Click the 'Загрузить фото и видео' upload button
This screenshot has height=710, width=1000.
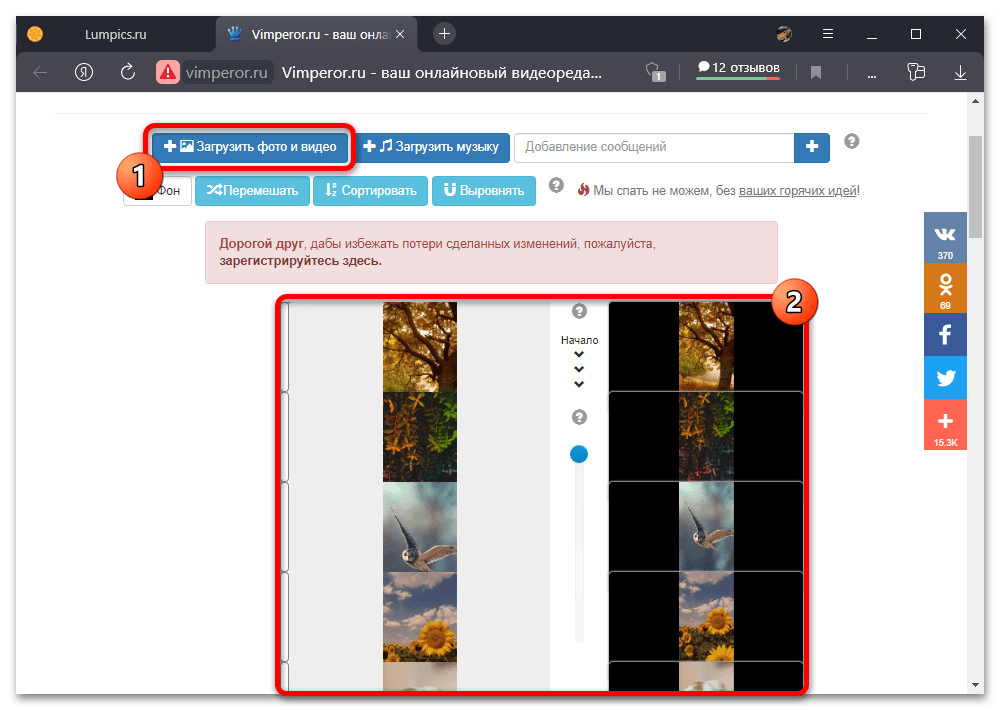[x=250, y=147]
